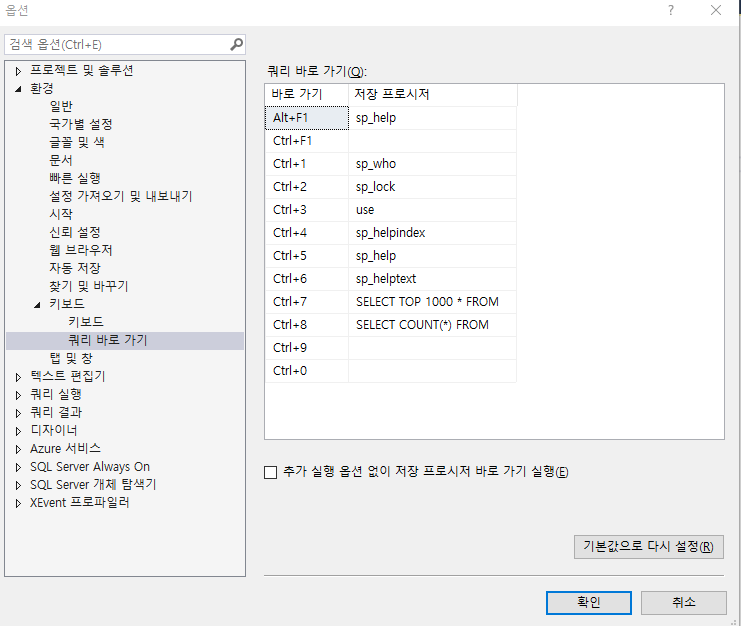The width and height of the screenshot is (741, 626).
Task: Expand SQL Server Always On arrow
Action: 18,467
